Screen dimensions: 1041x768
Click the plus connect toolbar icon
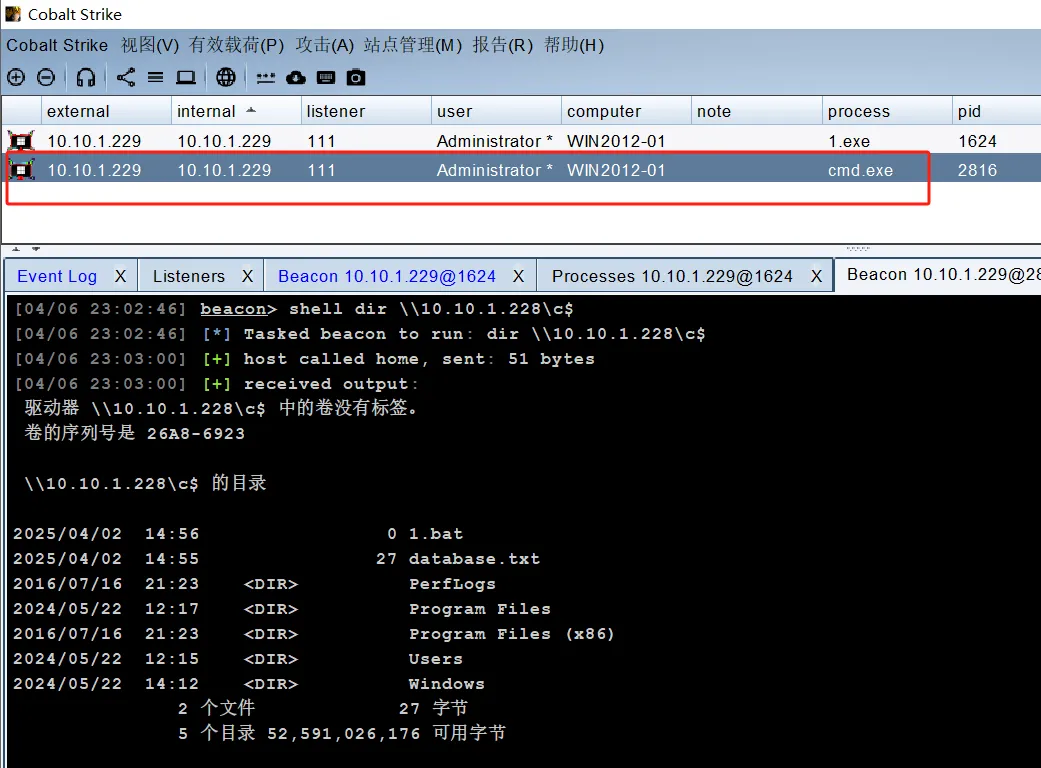click(16, 78)
